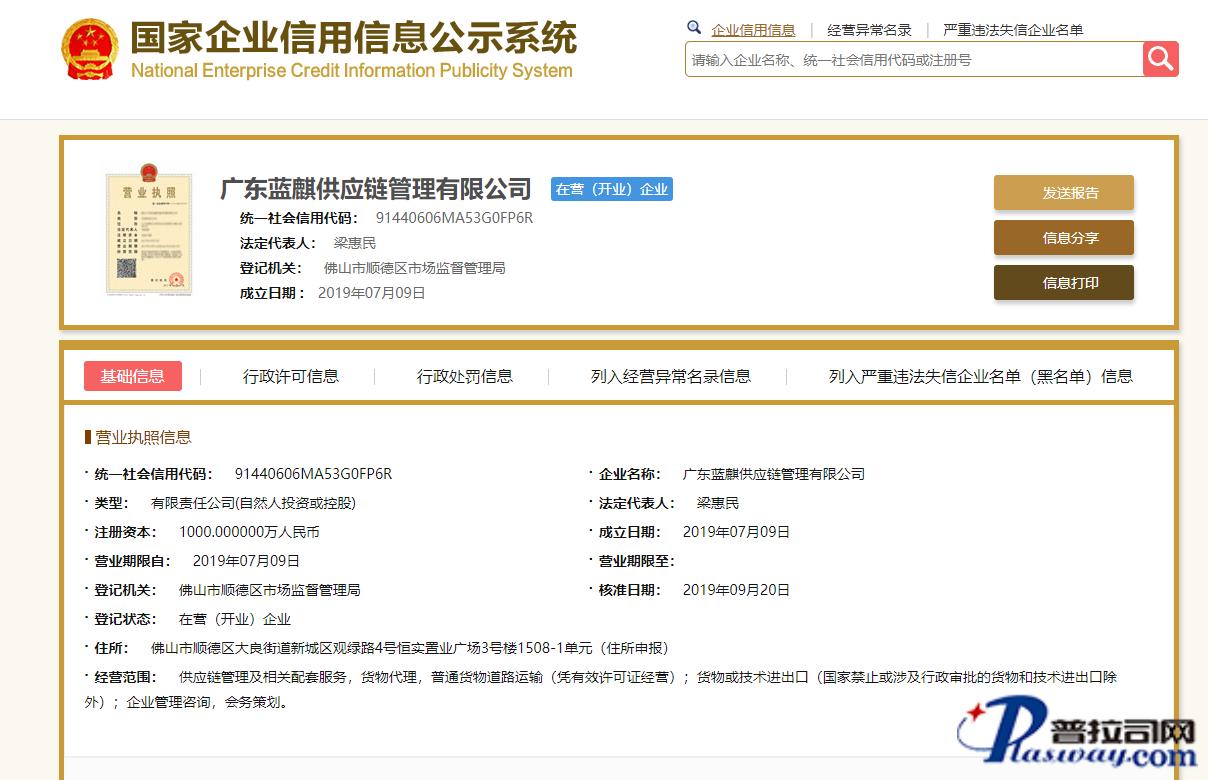Open the 行政处罚信息 tab
The height and width of the screenshot is (780, 1208).
point(464,376)
